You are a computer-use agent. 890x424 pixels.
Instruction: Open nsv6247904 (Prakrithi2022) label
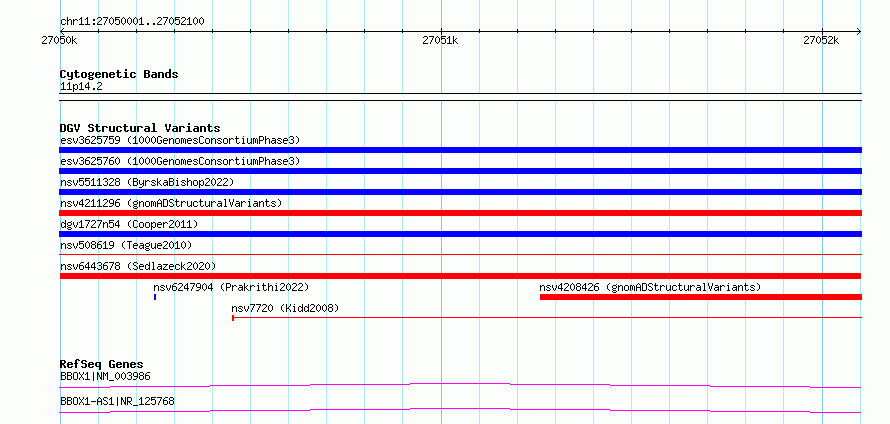click(x=231, y=287)
